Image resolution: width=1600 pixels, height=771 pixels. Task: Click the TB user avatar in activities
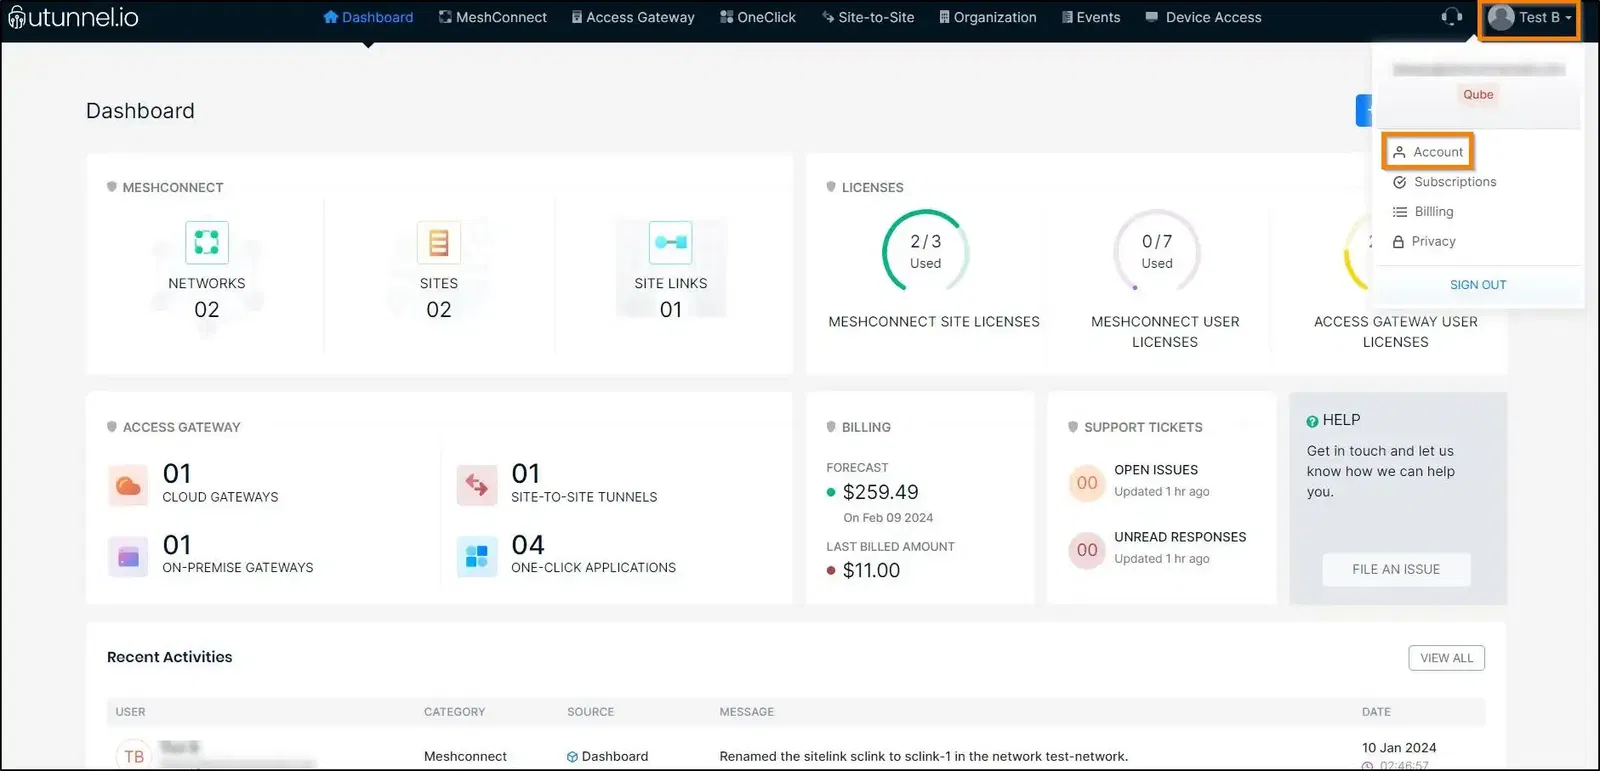[x=134, y=756]
